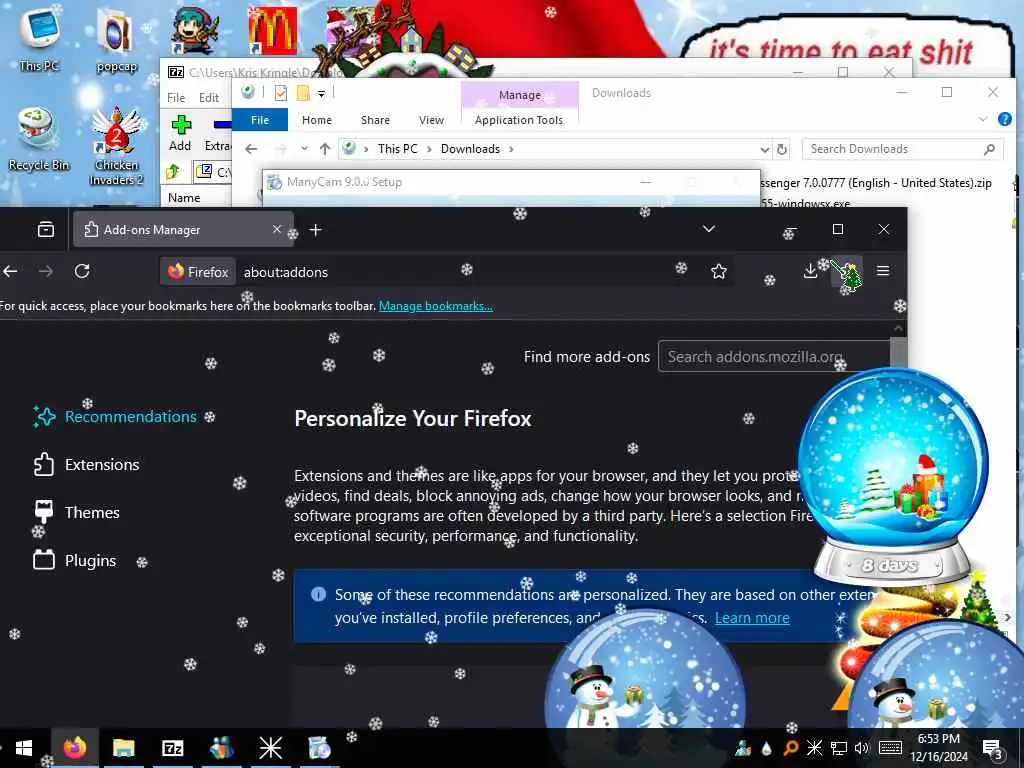Image resolution: width=1024 pixels, height=768 pixels.
Task: Follow the Learn more link
Action: [752, 618]
